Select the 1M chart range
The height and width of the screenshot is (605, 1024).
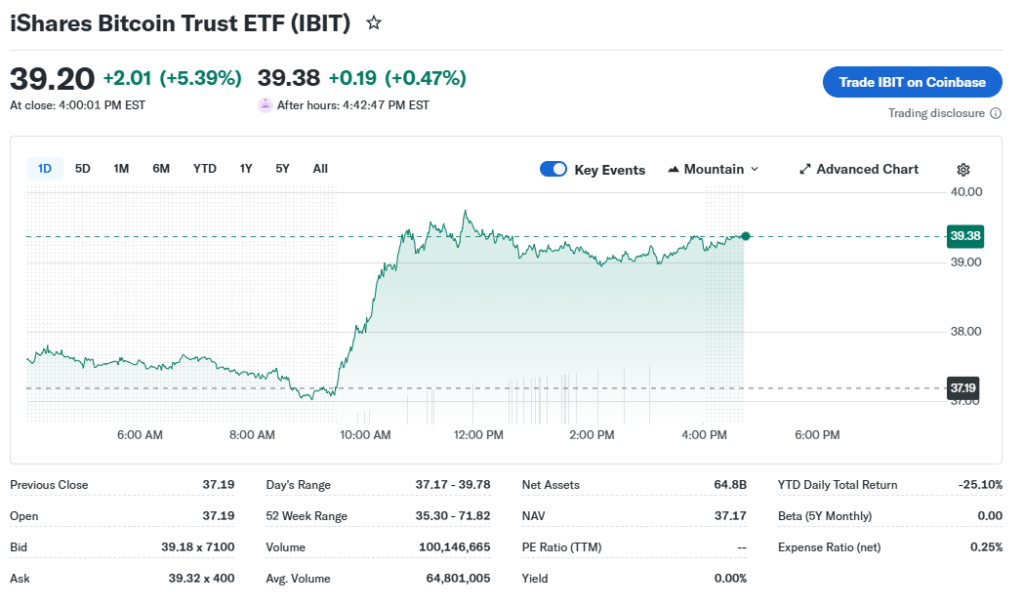(x=121, y=169)
